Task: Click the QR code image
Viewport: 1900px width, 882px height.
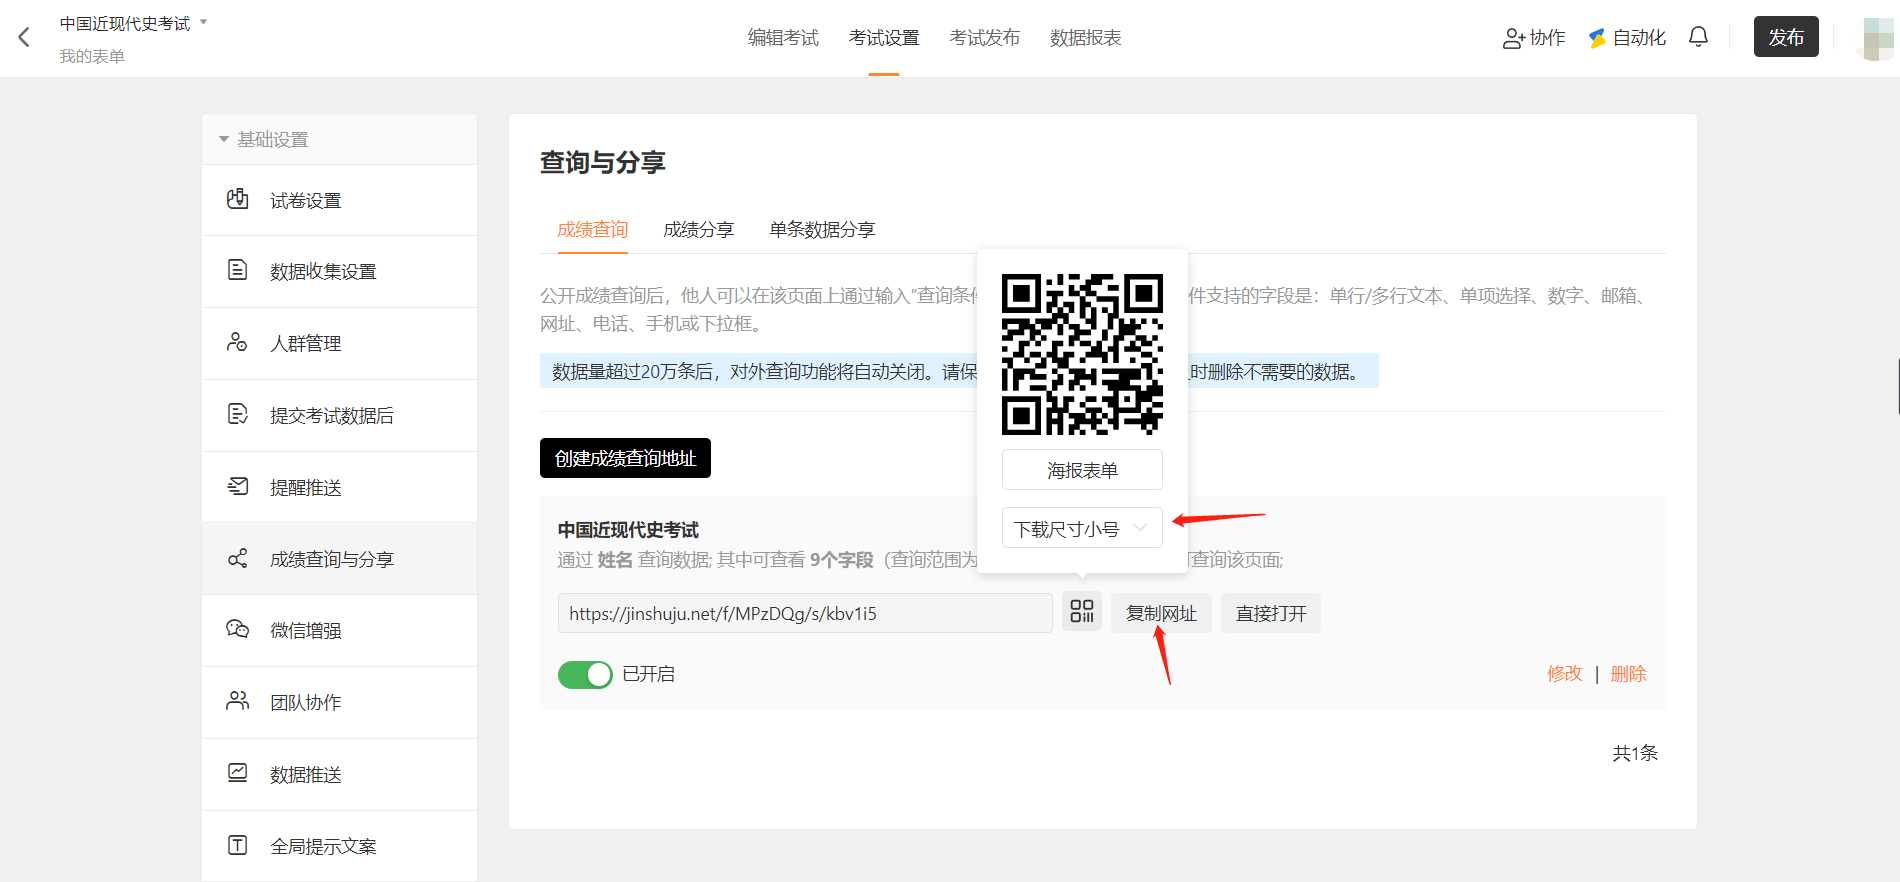Action: [x=1082, y=354]
